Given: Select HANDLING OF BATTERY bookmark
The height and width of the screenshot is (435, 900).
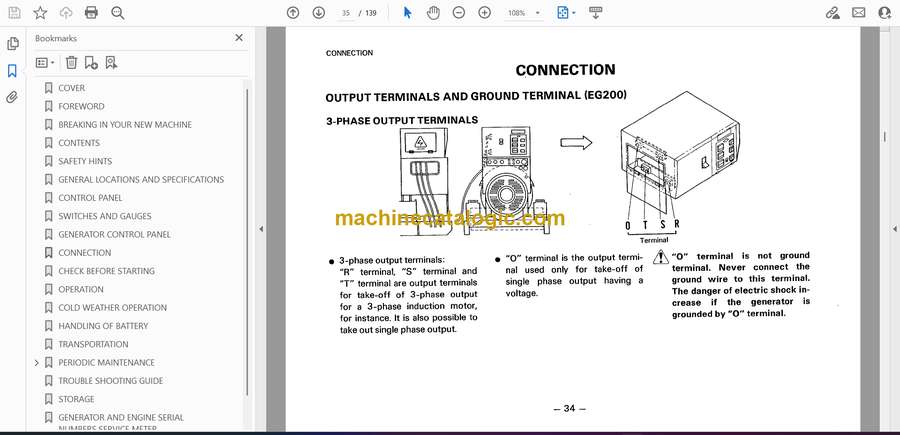Looking at the screenshot, I should click(x=103, y=326).
